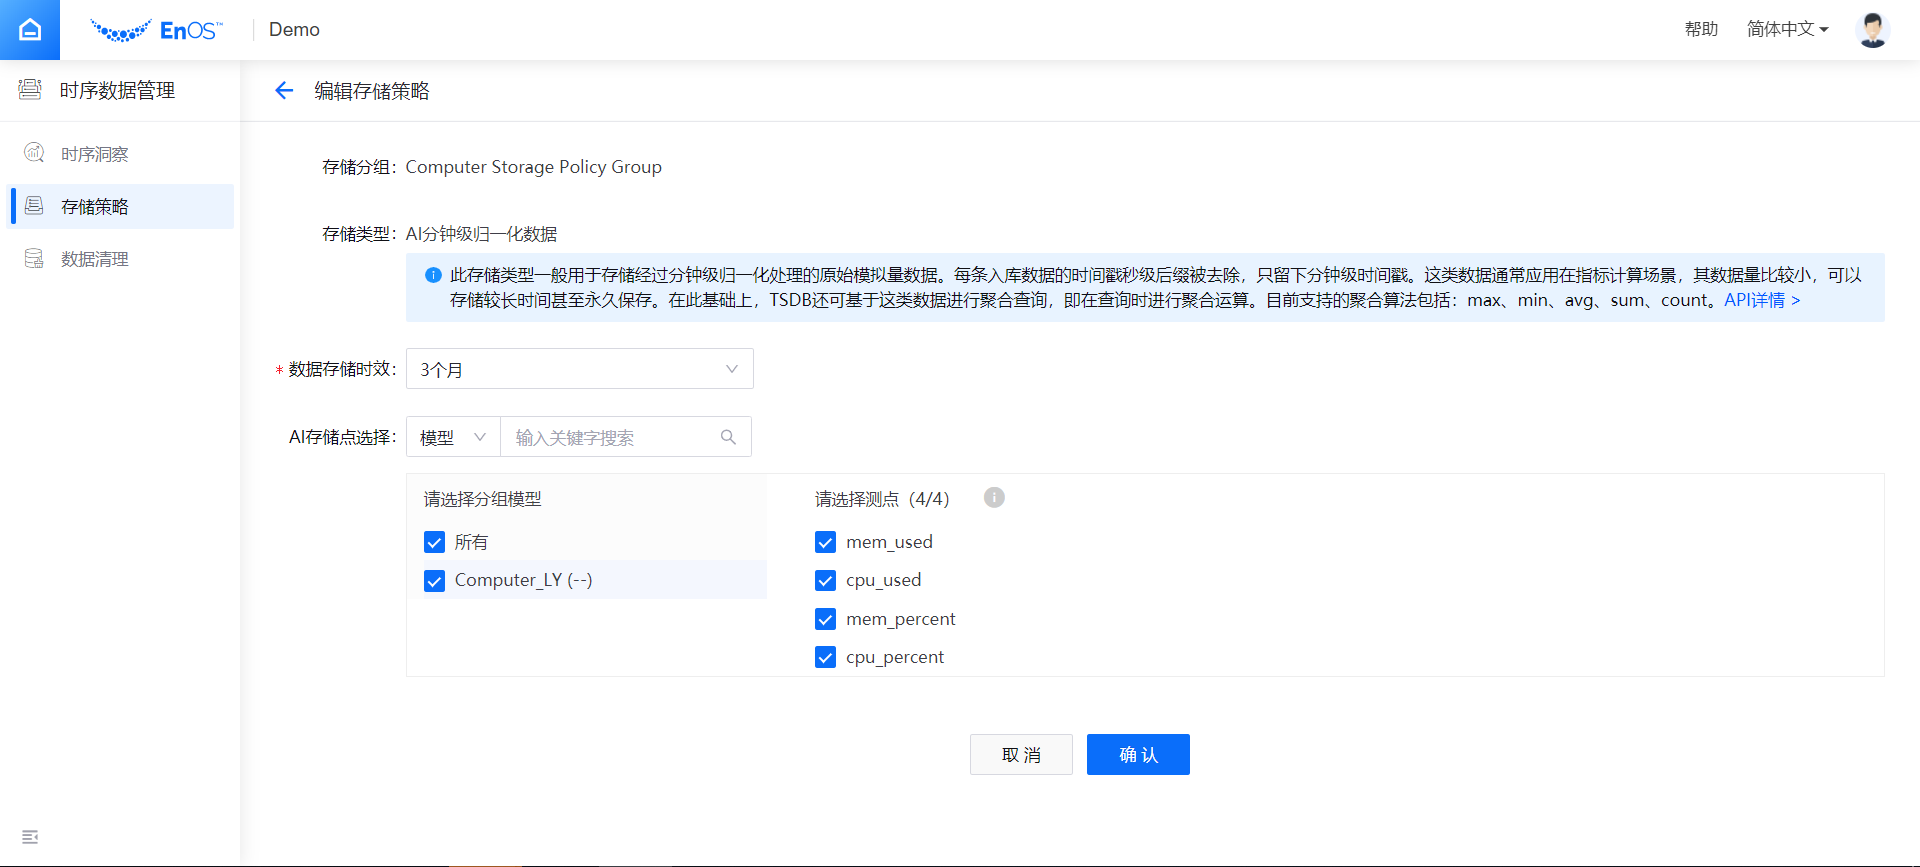Screen dimensions: 1920x867
Task: Click the info icon beside measurement points
Action: click(994, 497)
